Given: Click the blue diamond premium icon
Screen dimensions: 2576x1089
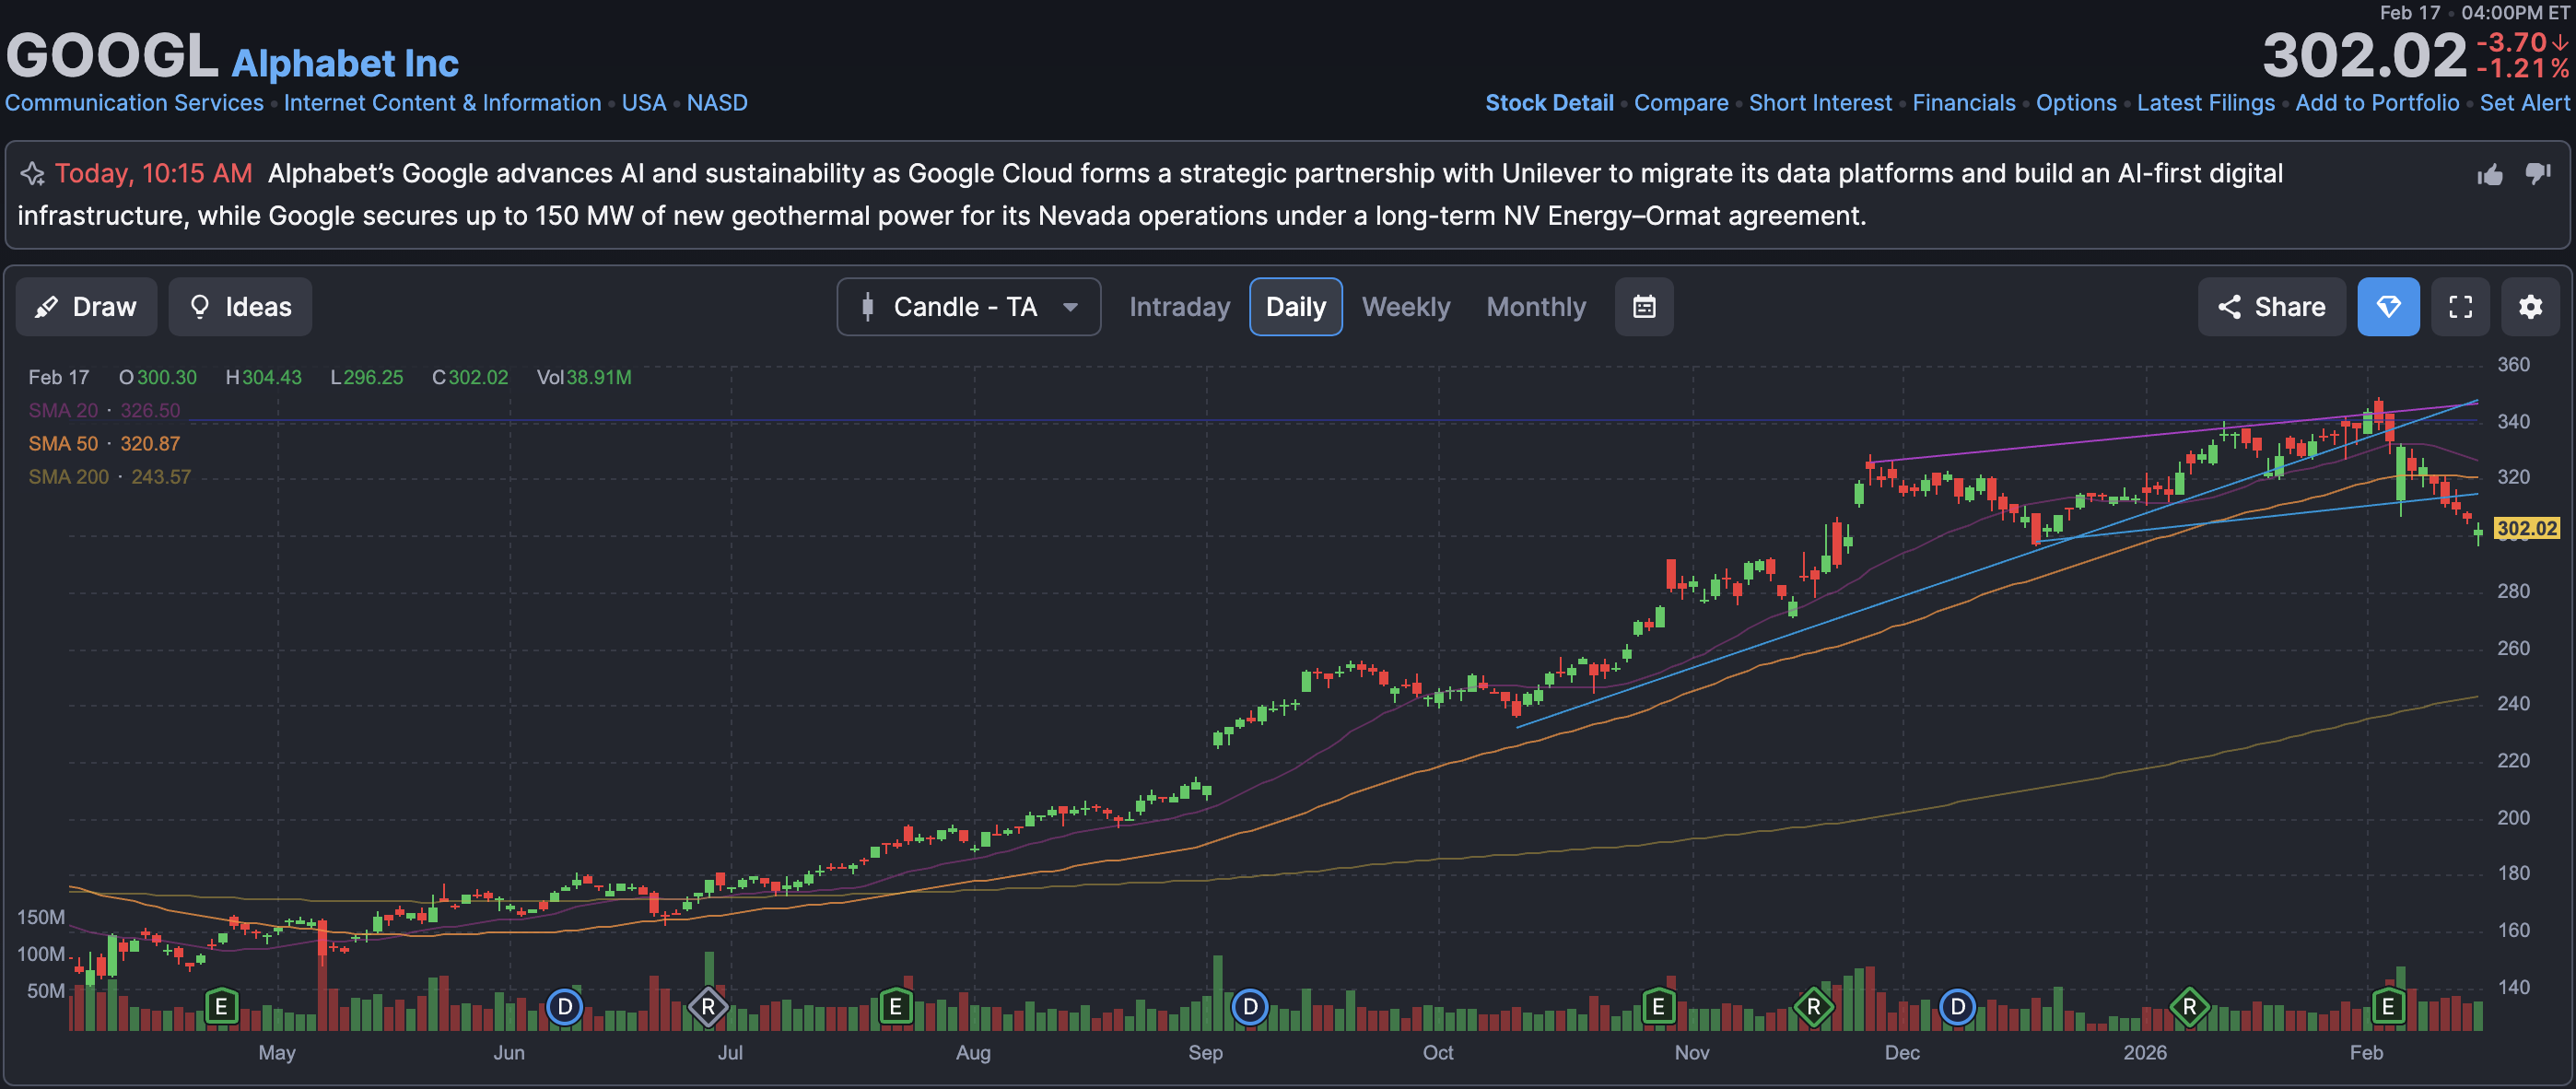Looking at the screenshot, I should pyautogui.click(x=2388, y=307).
